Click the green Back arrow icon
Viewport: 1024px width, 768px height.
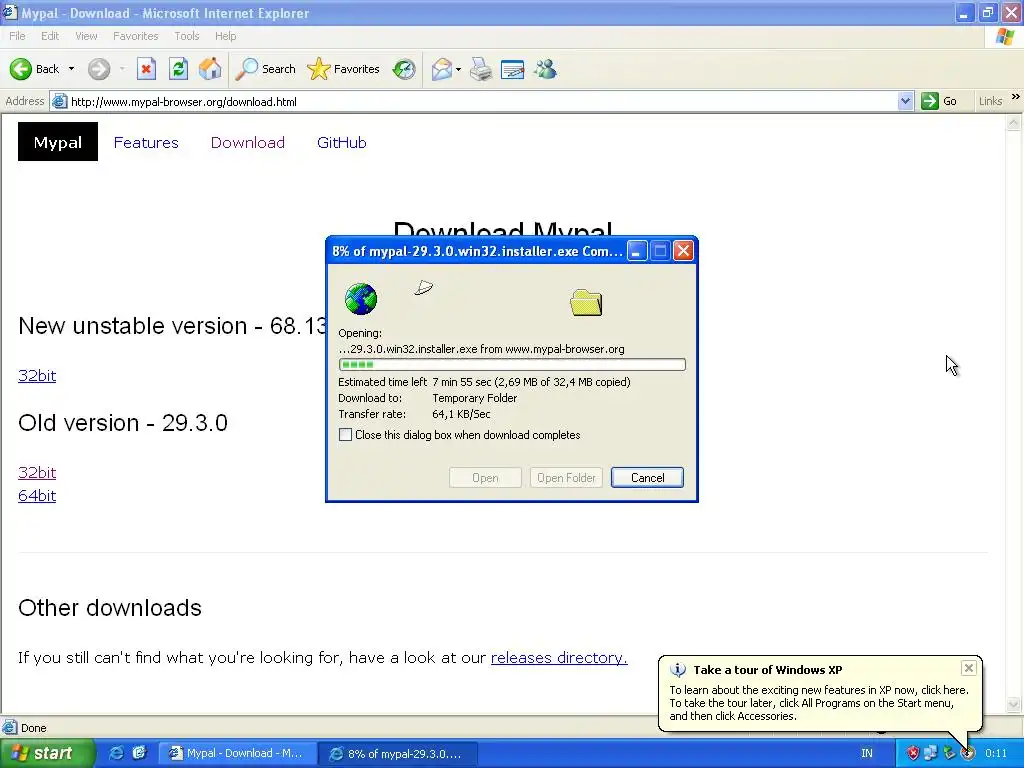pos(21,69)
